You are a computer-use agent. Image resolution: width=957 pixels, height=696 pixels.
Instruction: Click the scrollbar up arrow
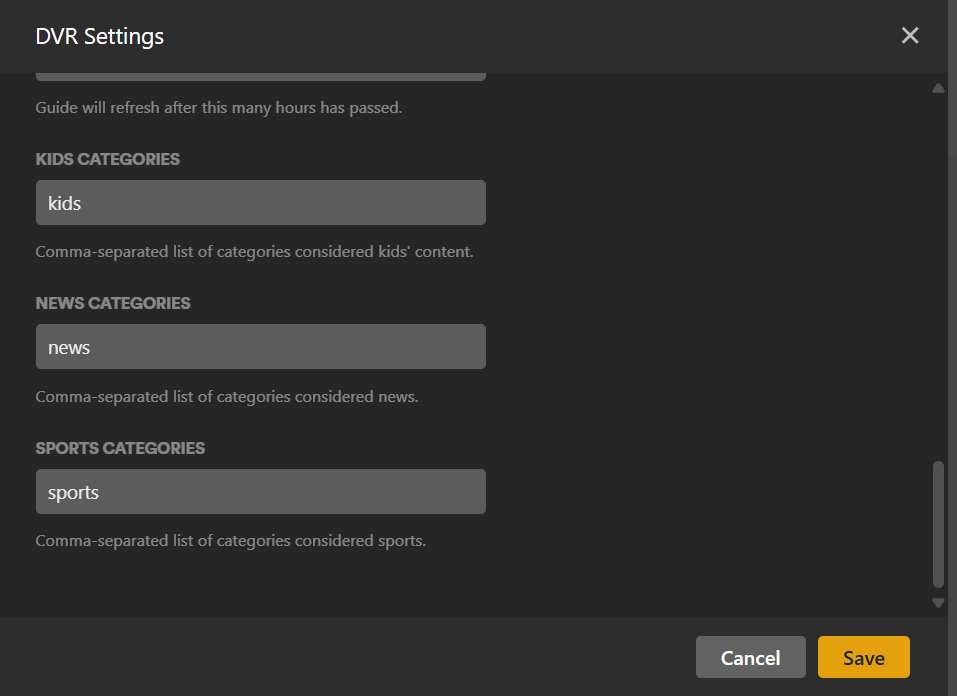pyautogui.click(x=938, y=88)
